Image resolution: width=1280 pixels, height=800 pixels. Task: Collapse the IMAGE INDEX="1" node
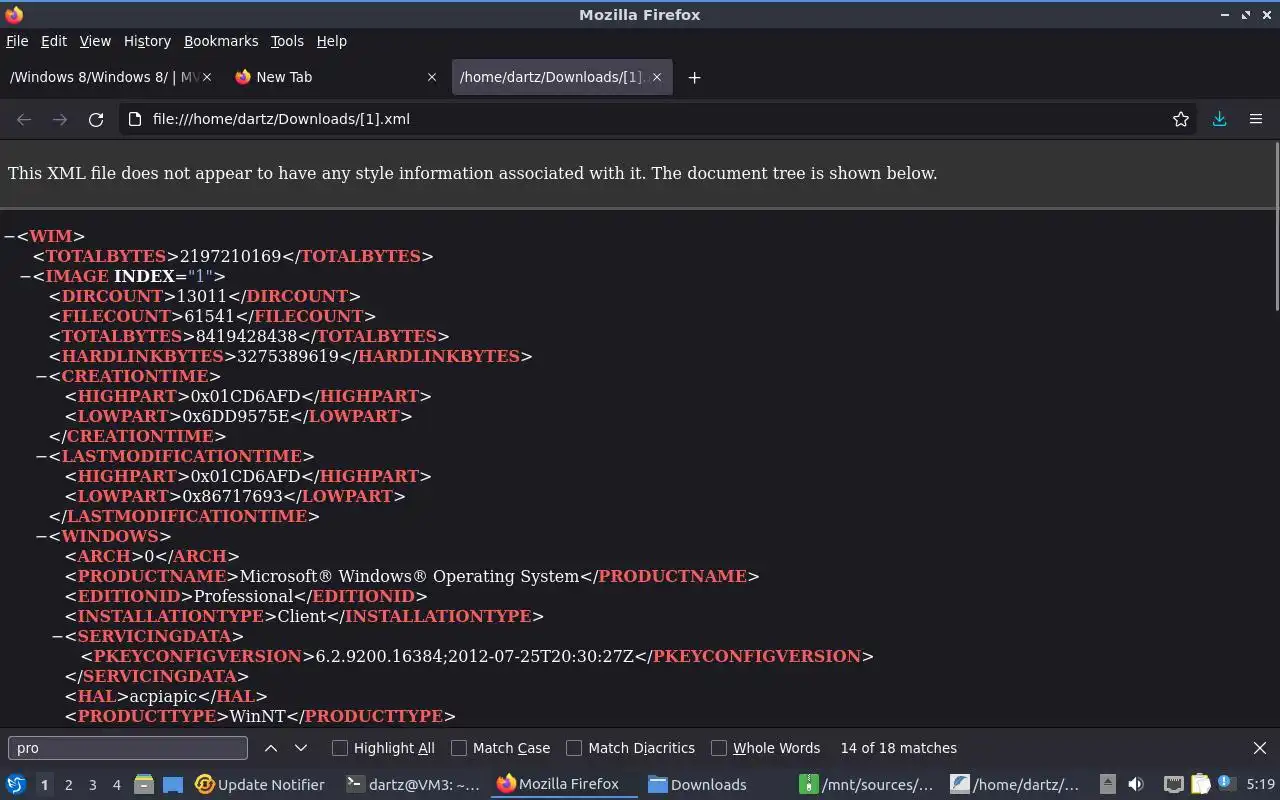point(25,276)
